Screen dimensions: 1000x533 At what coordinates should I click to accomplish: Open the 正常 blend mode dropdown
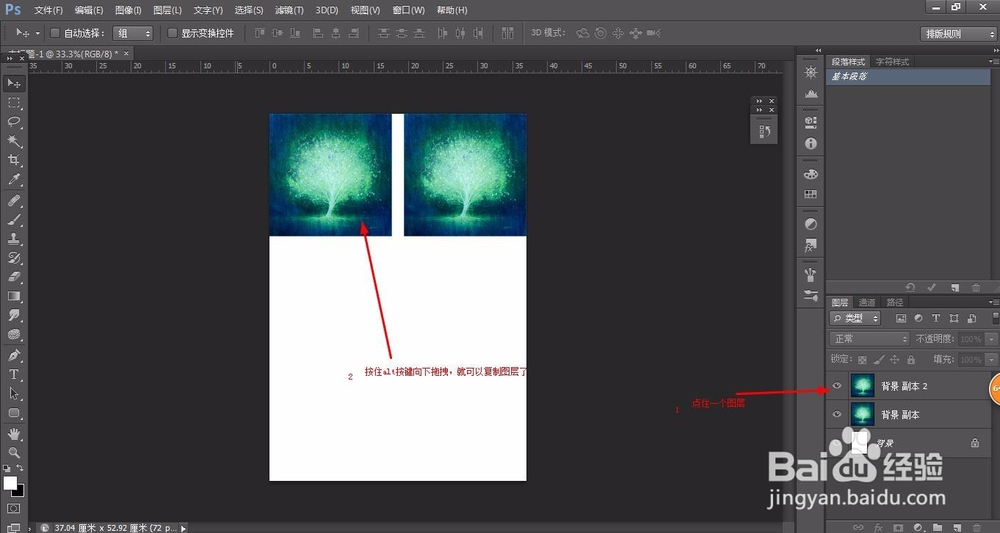tap(869, 339)
